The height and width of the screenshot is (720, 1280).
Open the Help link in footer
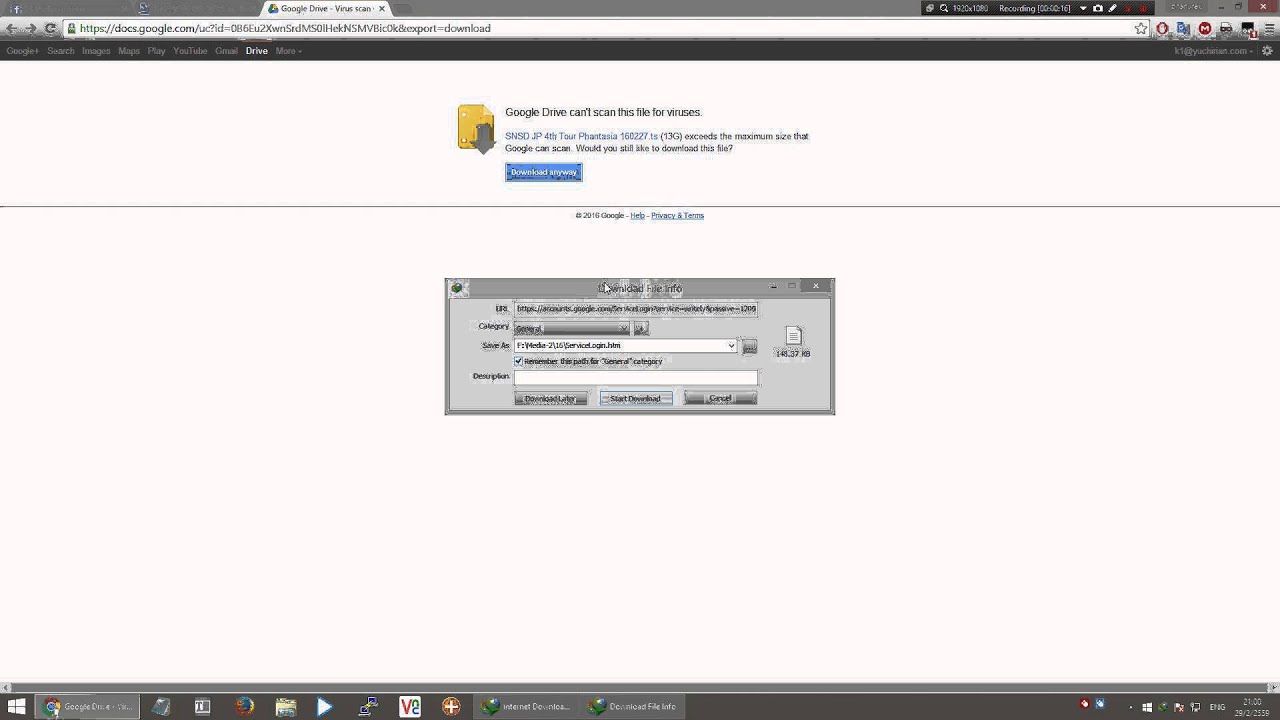coord(637,215)
